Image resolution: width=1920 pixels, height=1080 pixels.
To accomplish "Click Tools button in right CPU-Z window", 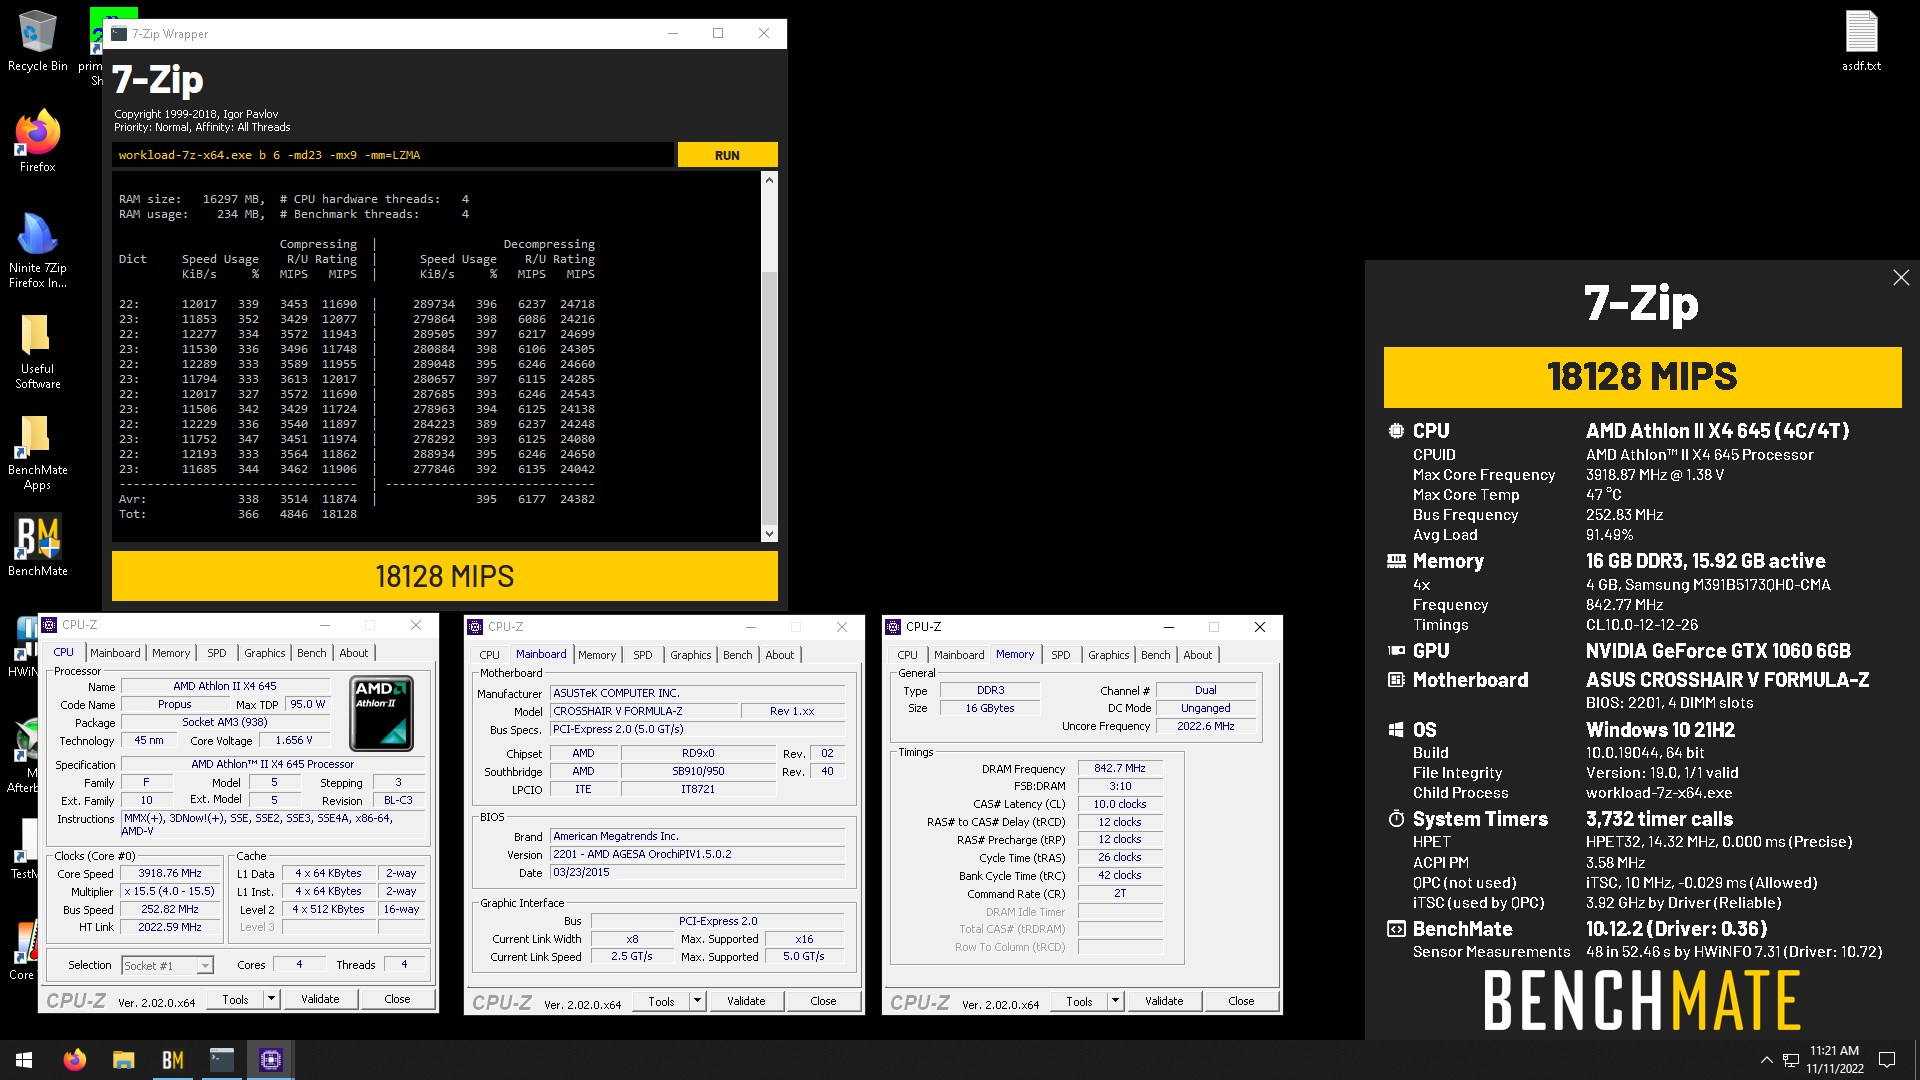I will pyautogui.click(x=1080, y=1001).
